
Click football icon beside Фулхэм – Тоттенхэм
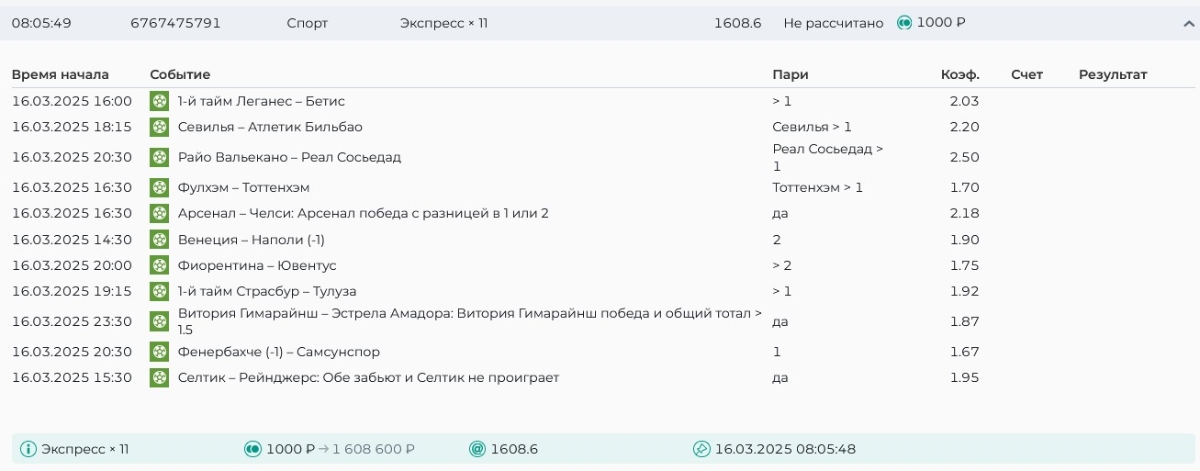159,187
